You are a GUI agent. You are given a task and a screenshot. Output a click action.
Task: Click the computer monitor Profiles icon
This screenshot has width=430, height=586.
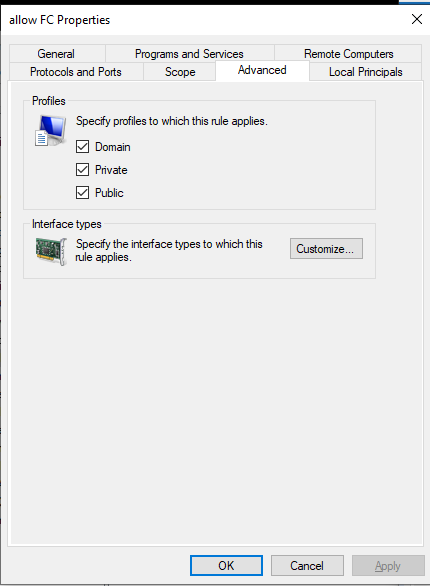click(x=50, y=130)
